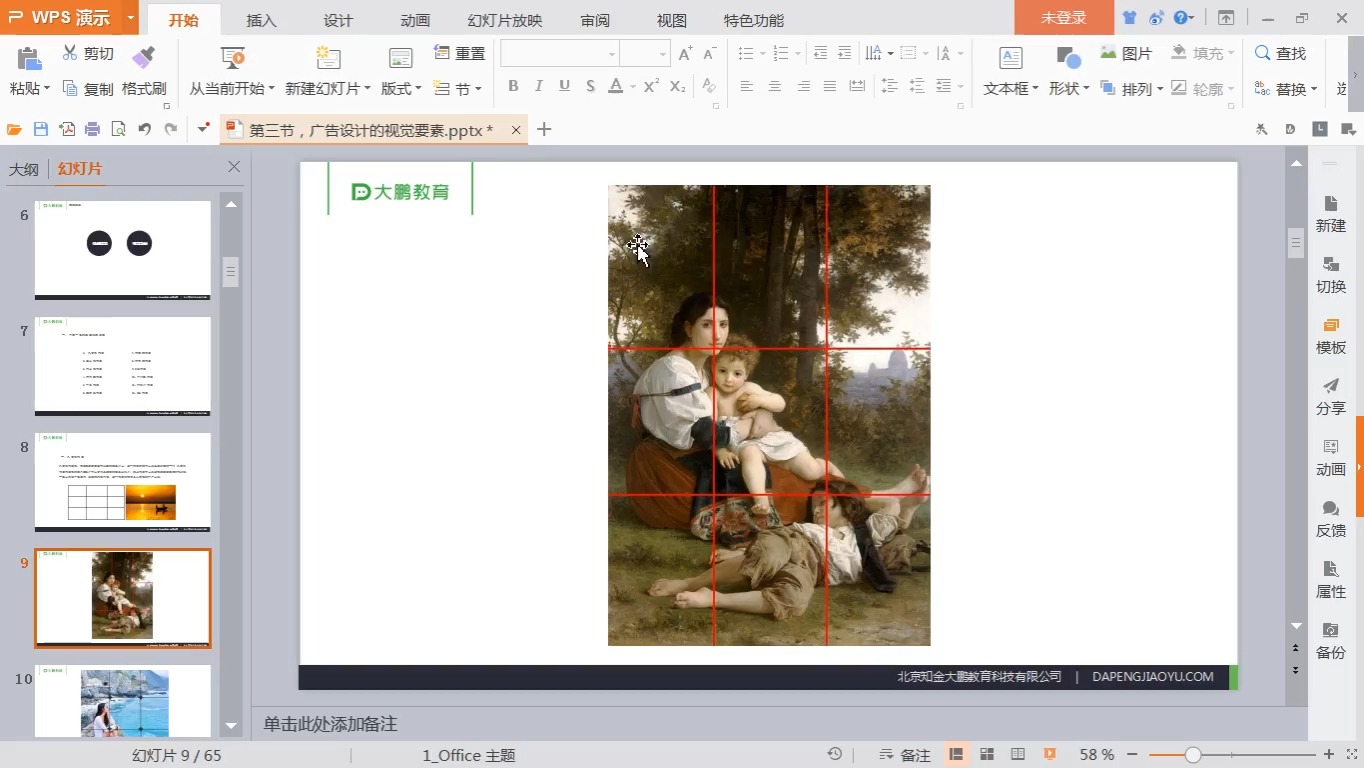Switch to normal view in status bar
Screen dimensions: 1364x768
point(956,755)
